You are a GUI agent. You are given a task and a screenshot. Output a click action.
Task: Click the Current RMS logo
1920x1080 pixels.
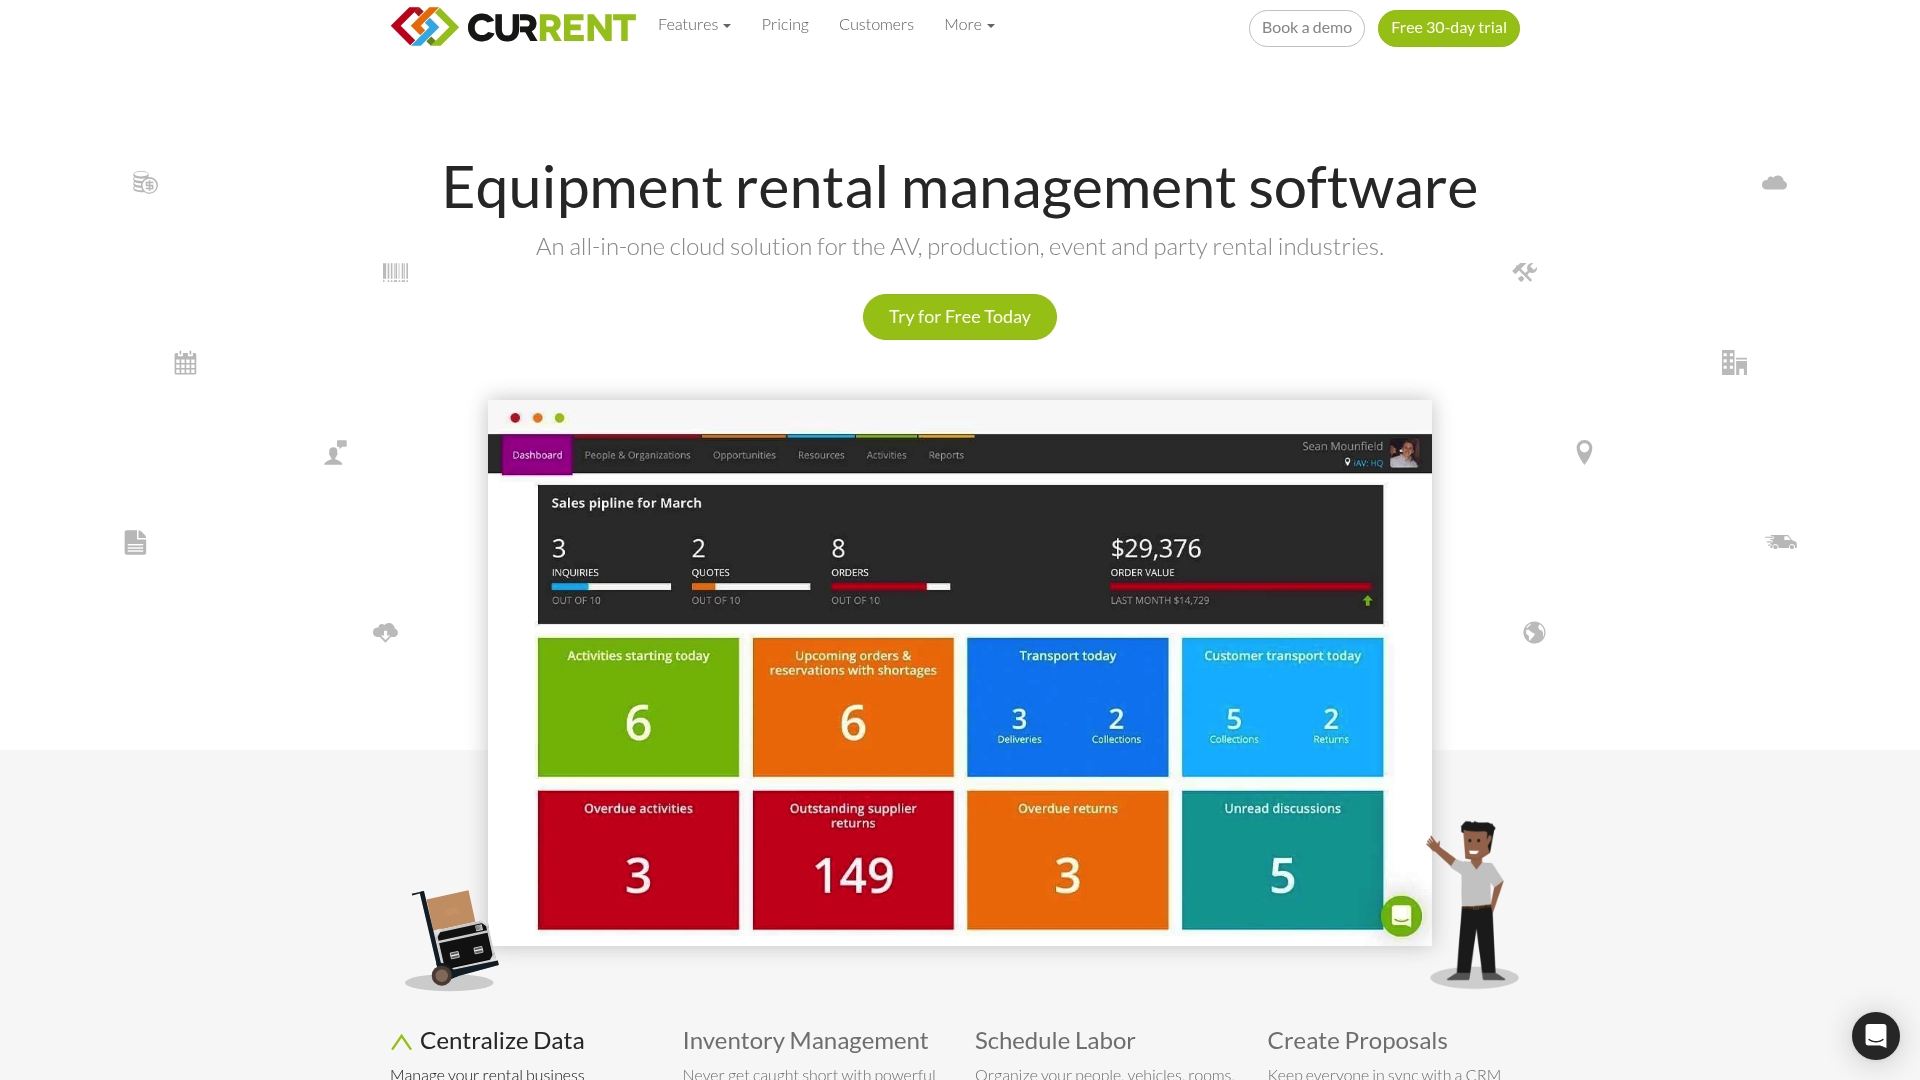point(512,25)
